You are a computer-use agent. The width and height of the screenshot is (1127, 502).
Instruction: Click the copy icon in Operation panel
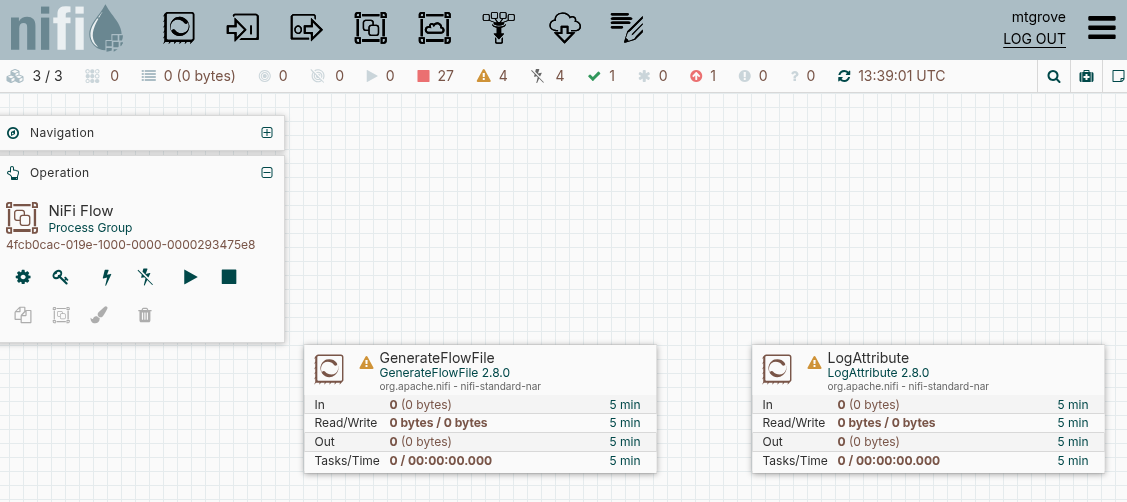[x=24, y=315]
